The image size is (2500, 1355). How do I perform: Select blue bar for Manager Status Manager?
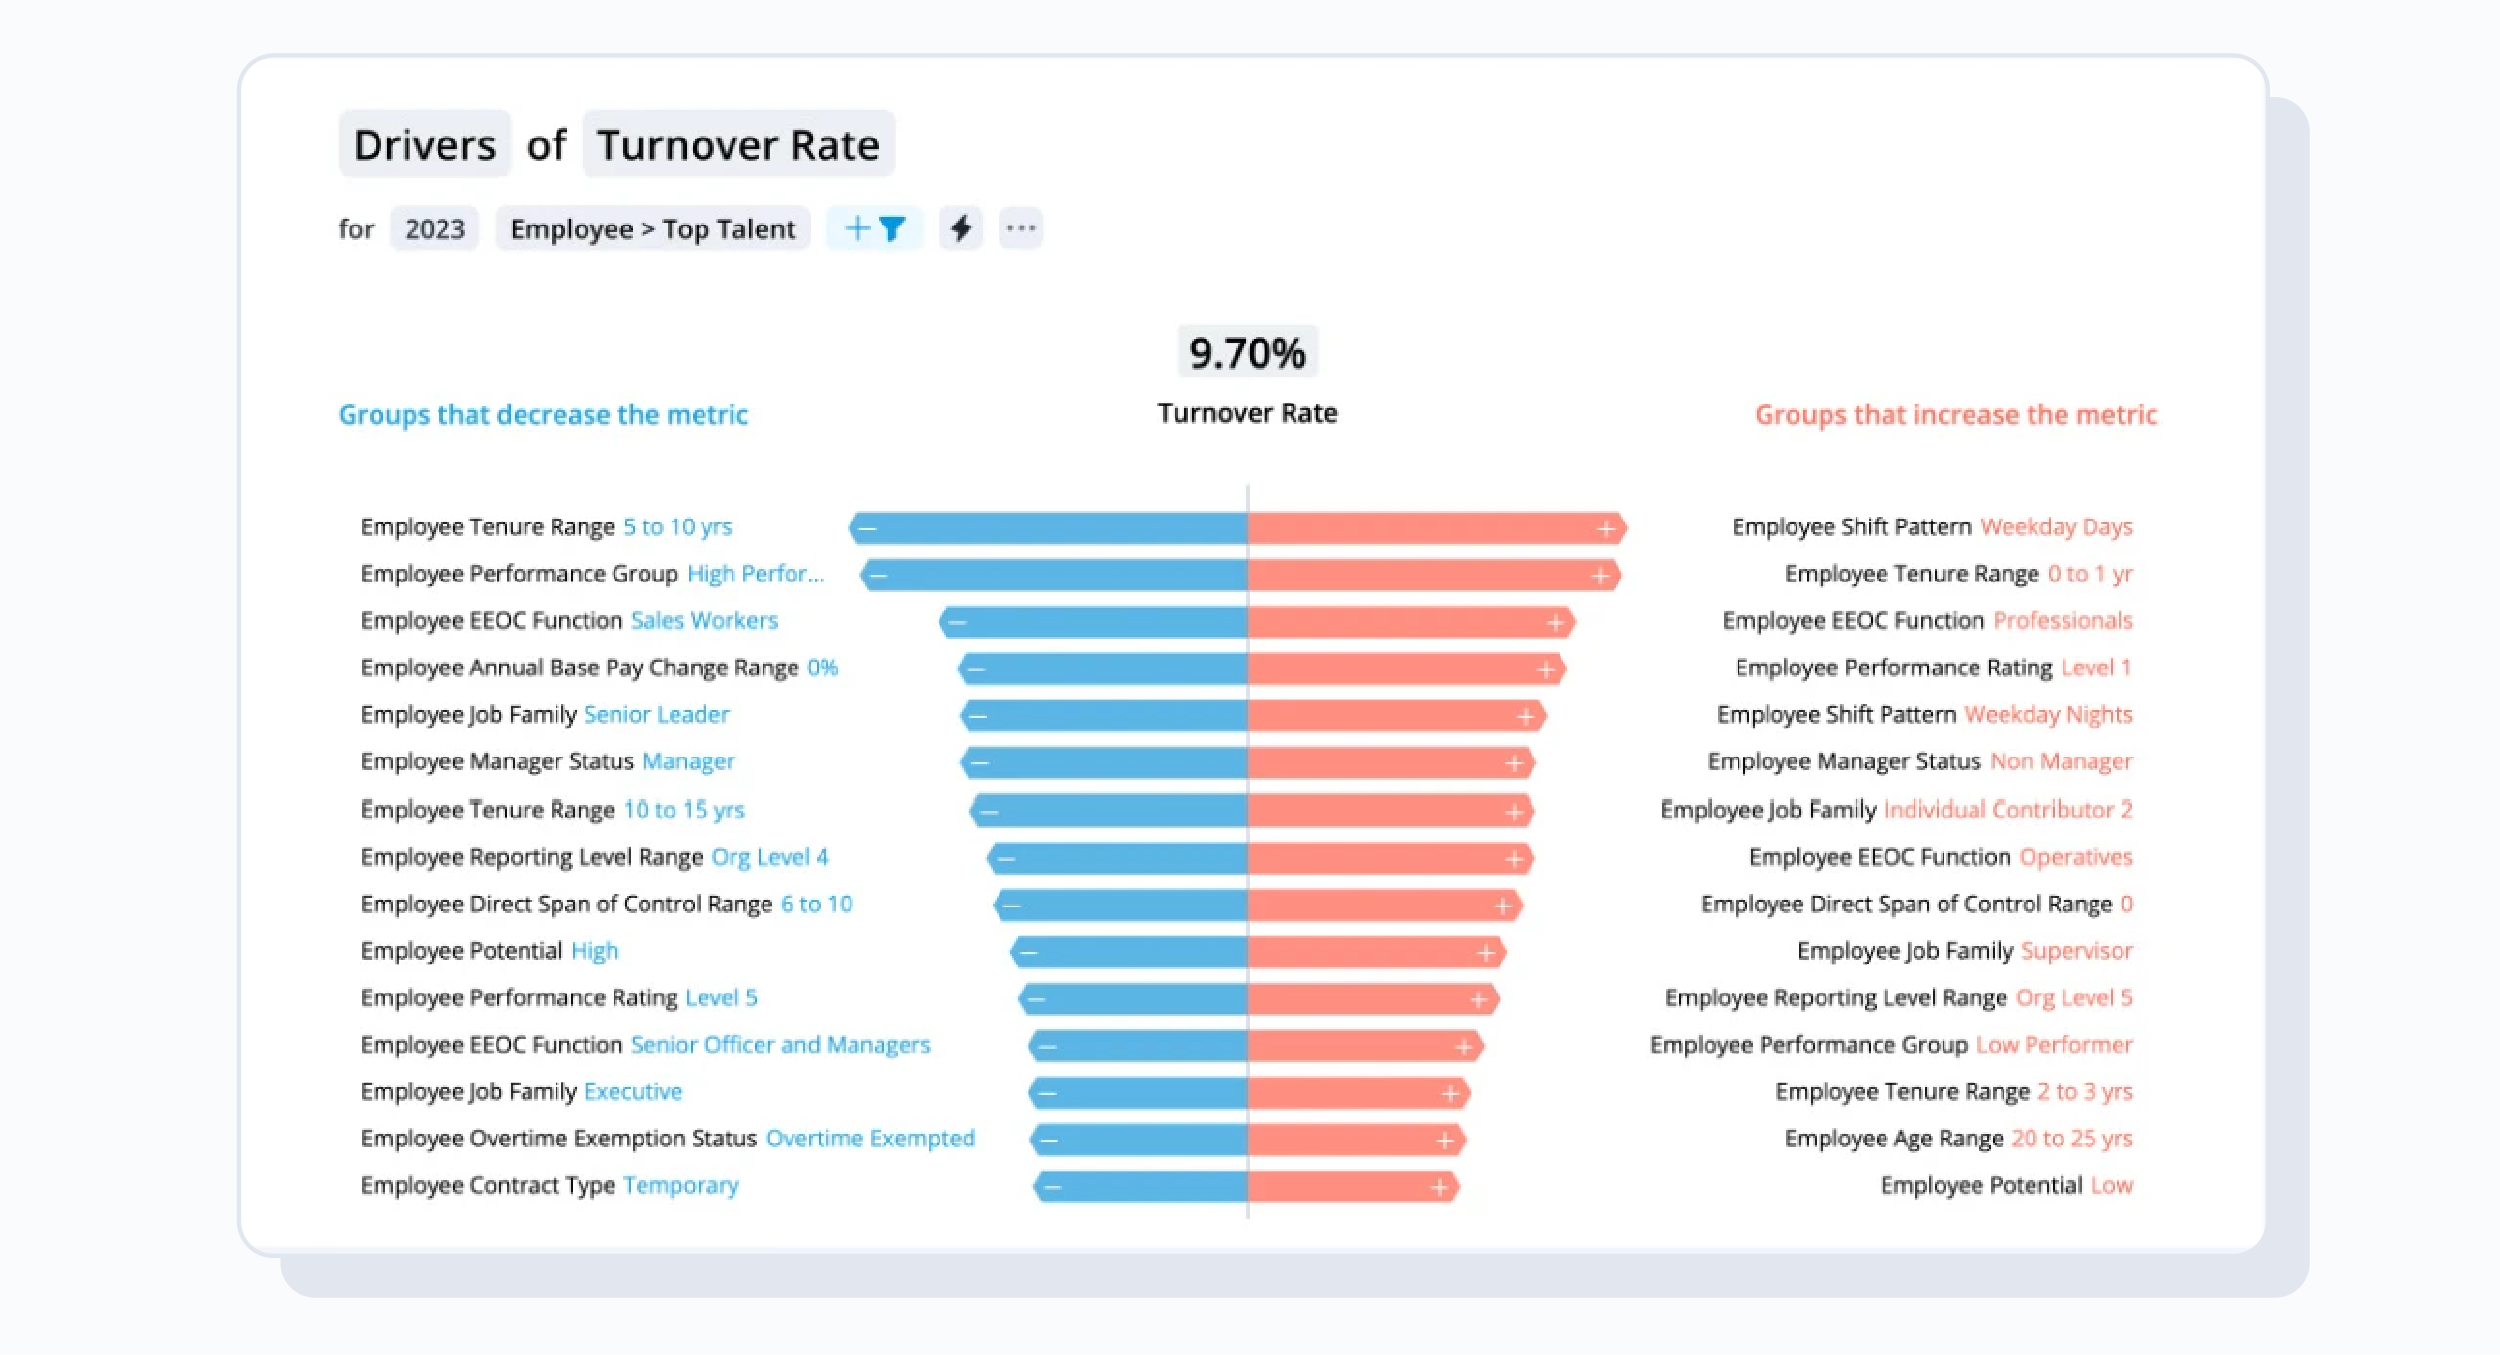tap(1104, 763)
